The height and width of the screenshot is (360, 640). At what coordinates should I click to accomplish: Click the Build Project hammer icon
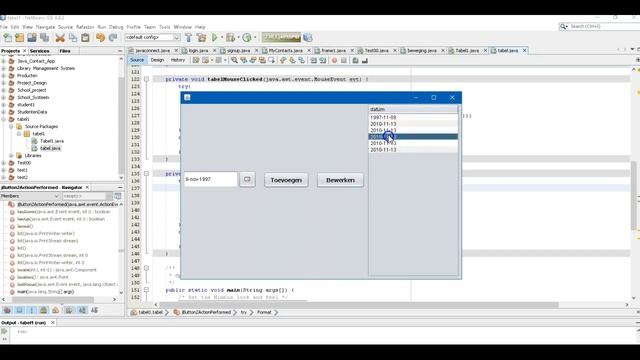tap(188, 38)
